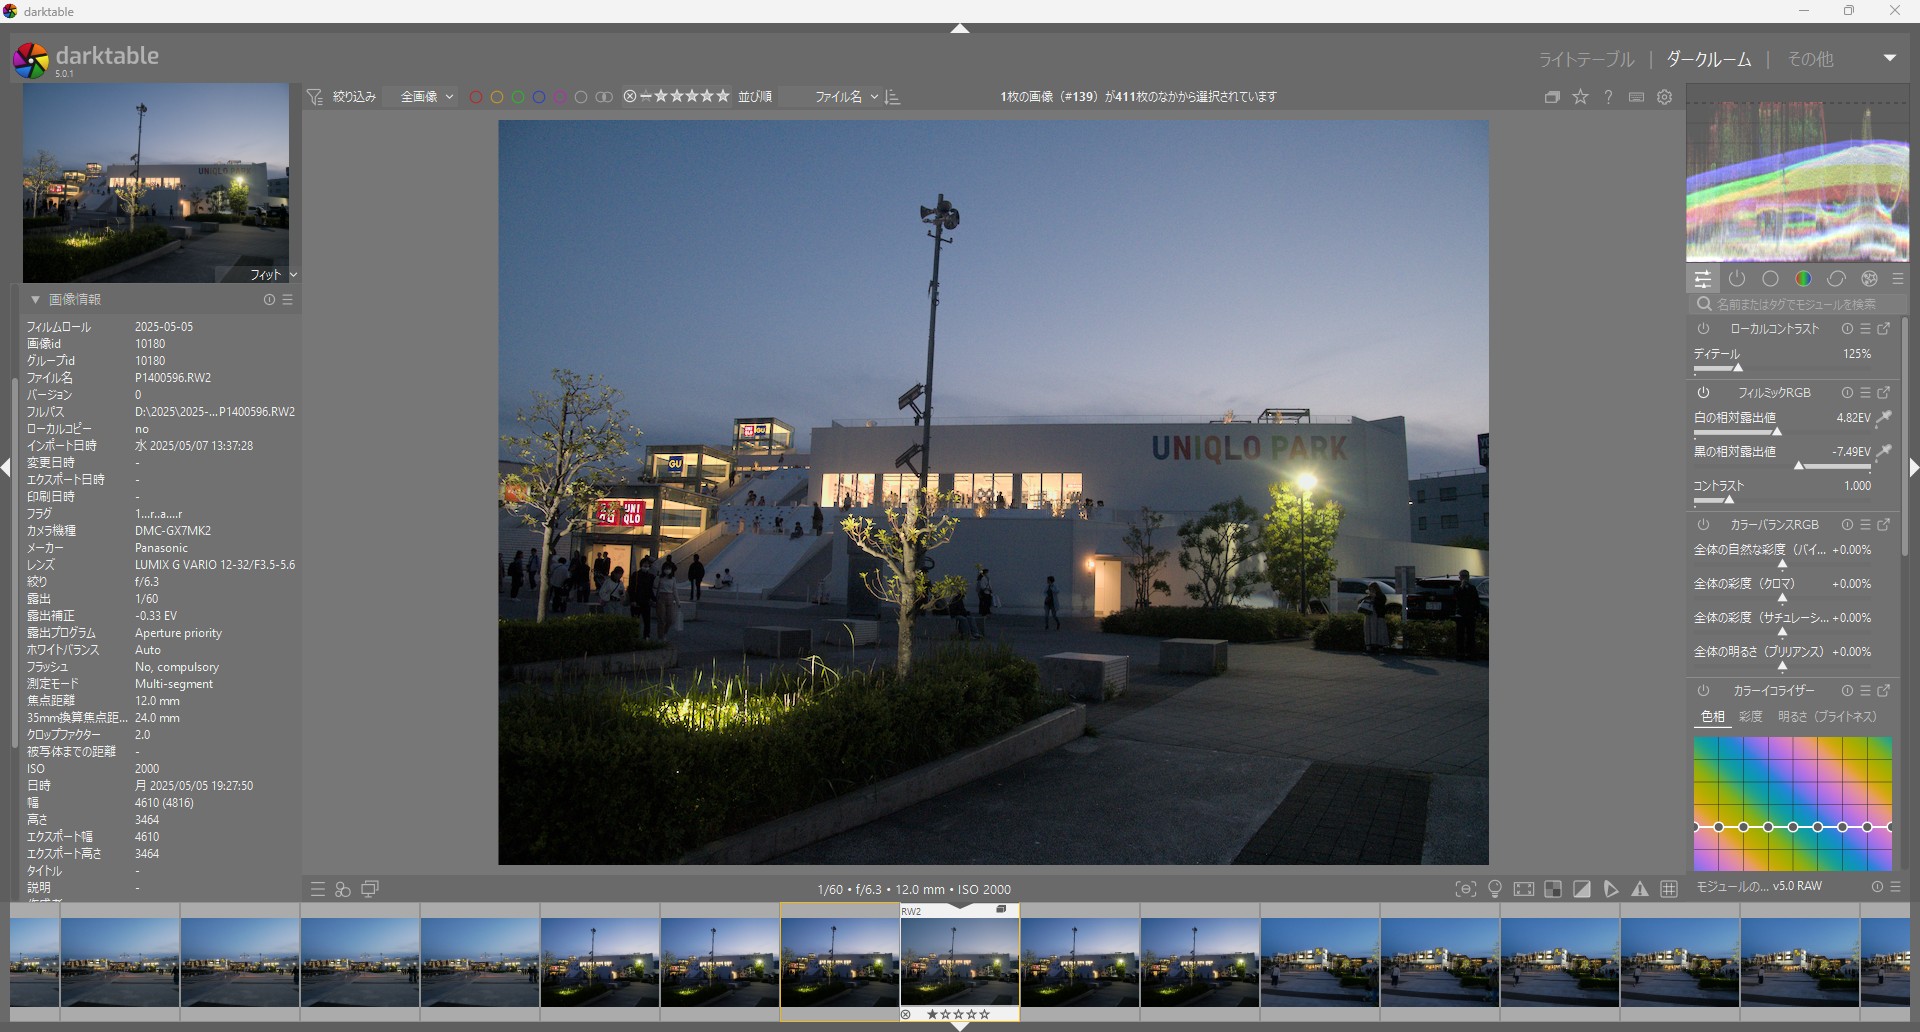Show active modules tab
Screen dimensions: 1920x1032
(x=1737, y=279)
